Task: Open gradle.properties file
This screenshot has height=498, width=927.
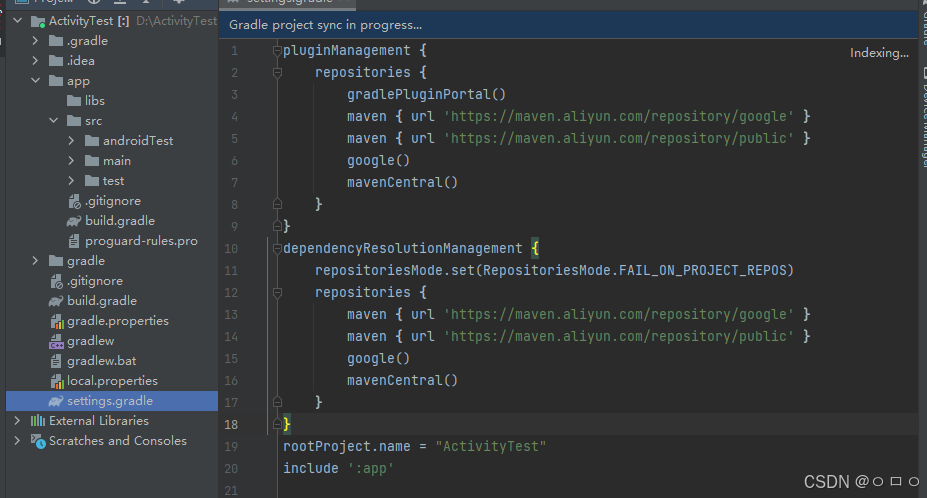Action: tap(118, 321)
